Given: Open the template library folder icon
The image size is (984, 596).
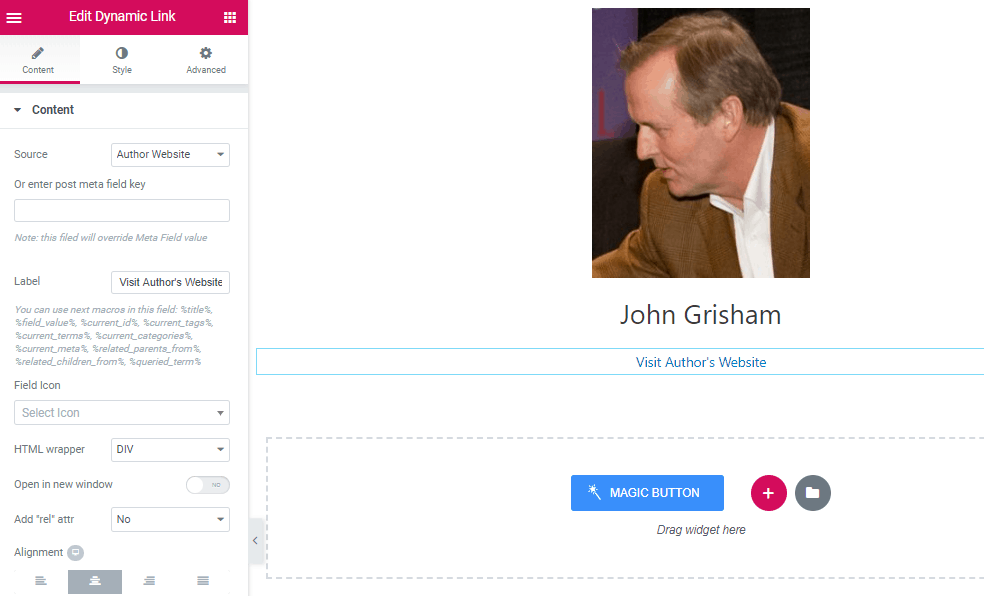Looking at the screenshot, I should point(812,493).
